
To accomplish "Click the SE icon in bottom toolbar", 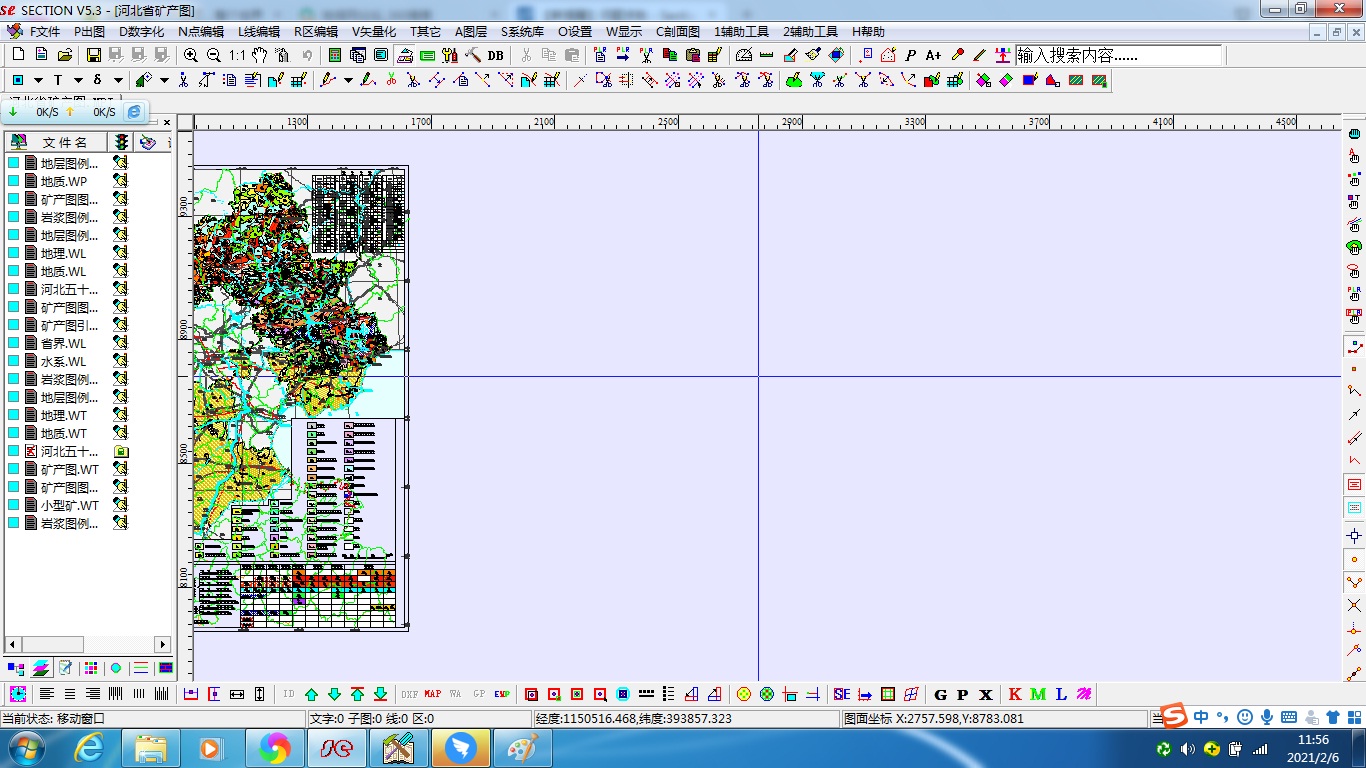I will tap(841, 694).
